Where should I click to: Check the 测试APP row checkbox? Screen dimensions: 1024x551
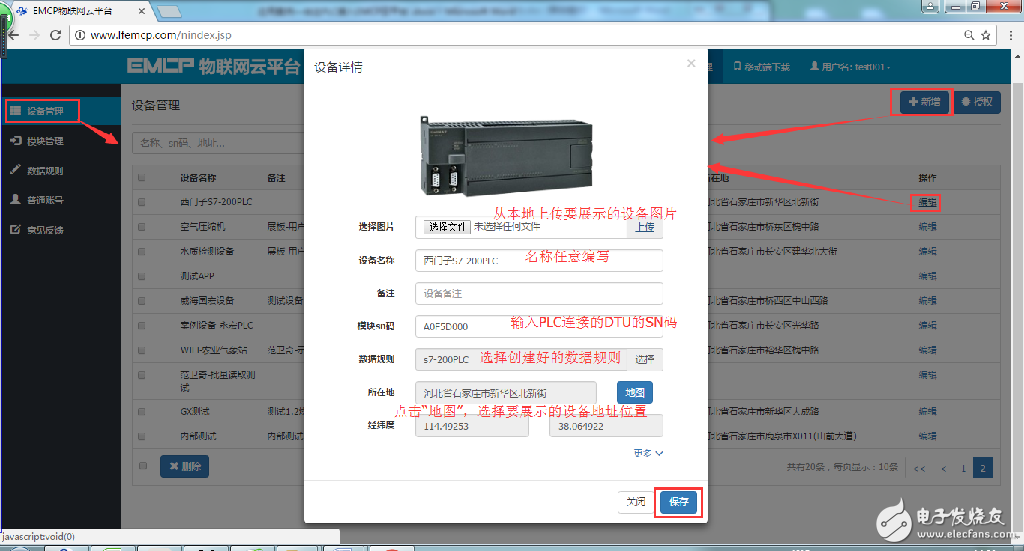[x=142, y=276]
